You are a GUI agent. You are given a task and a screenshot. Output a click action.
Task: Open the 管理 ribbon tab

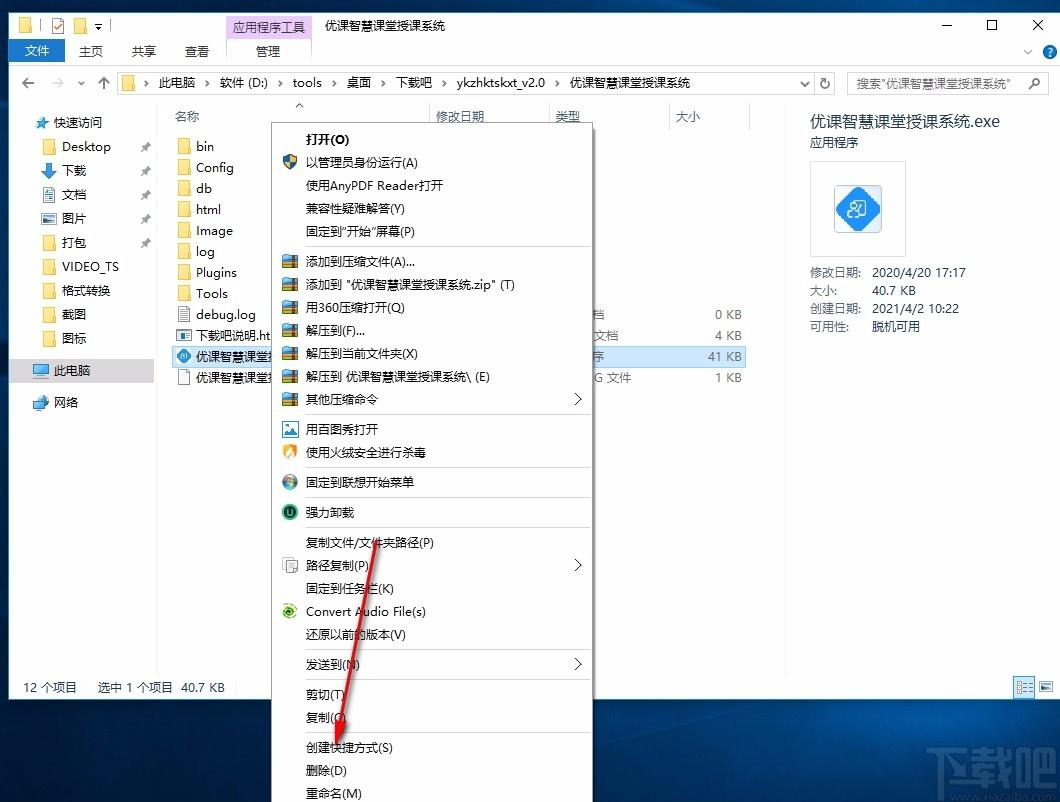coord(268,51)
